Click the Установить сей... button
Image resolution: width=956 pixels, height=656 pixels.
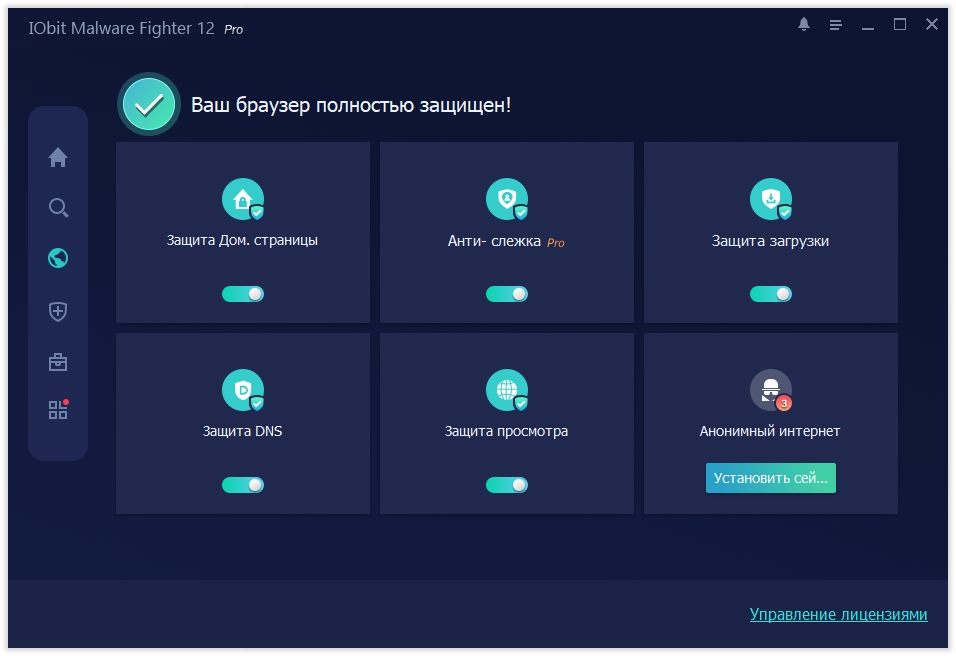[x=771, y=478]
